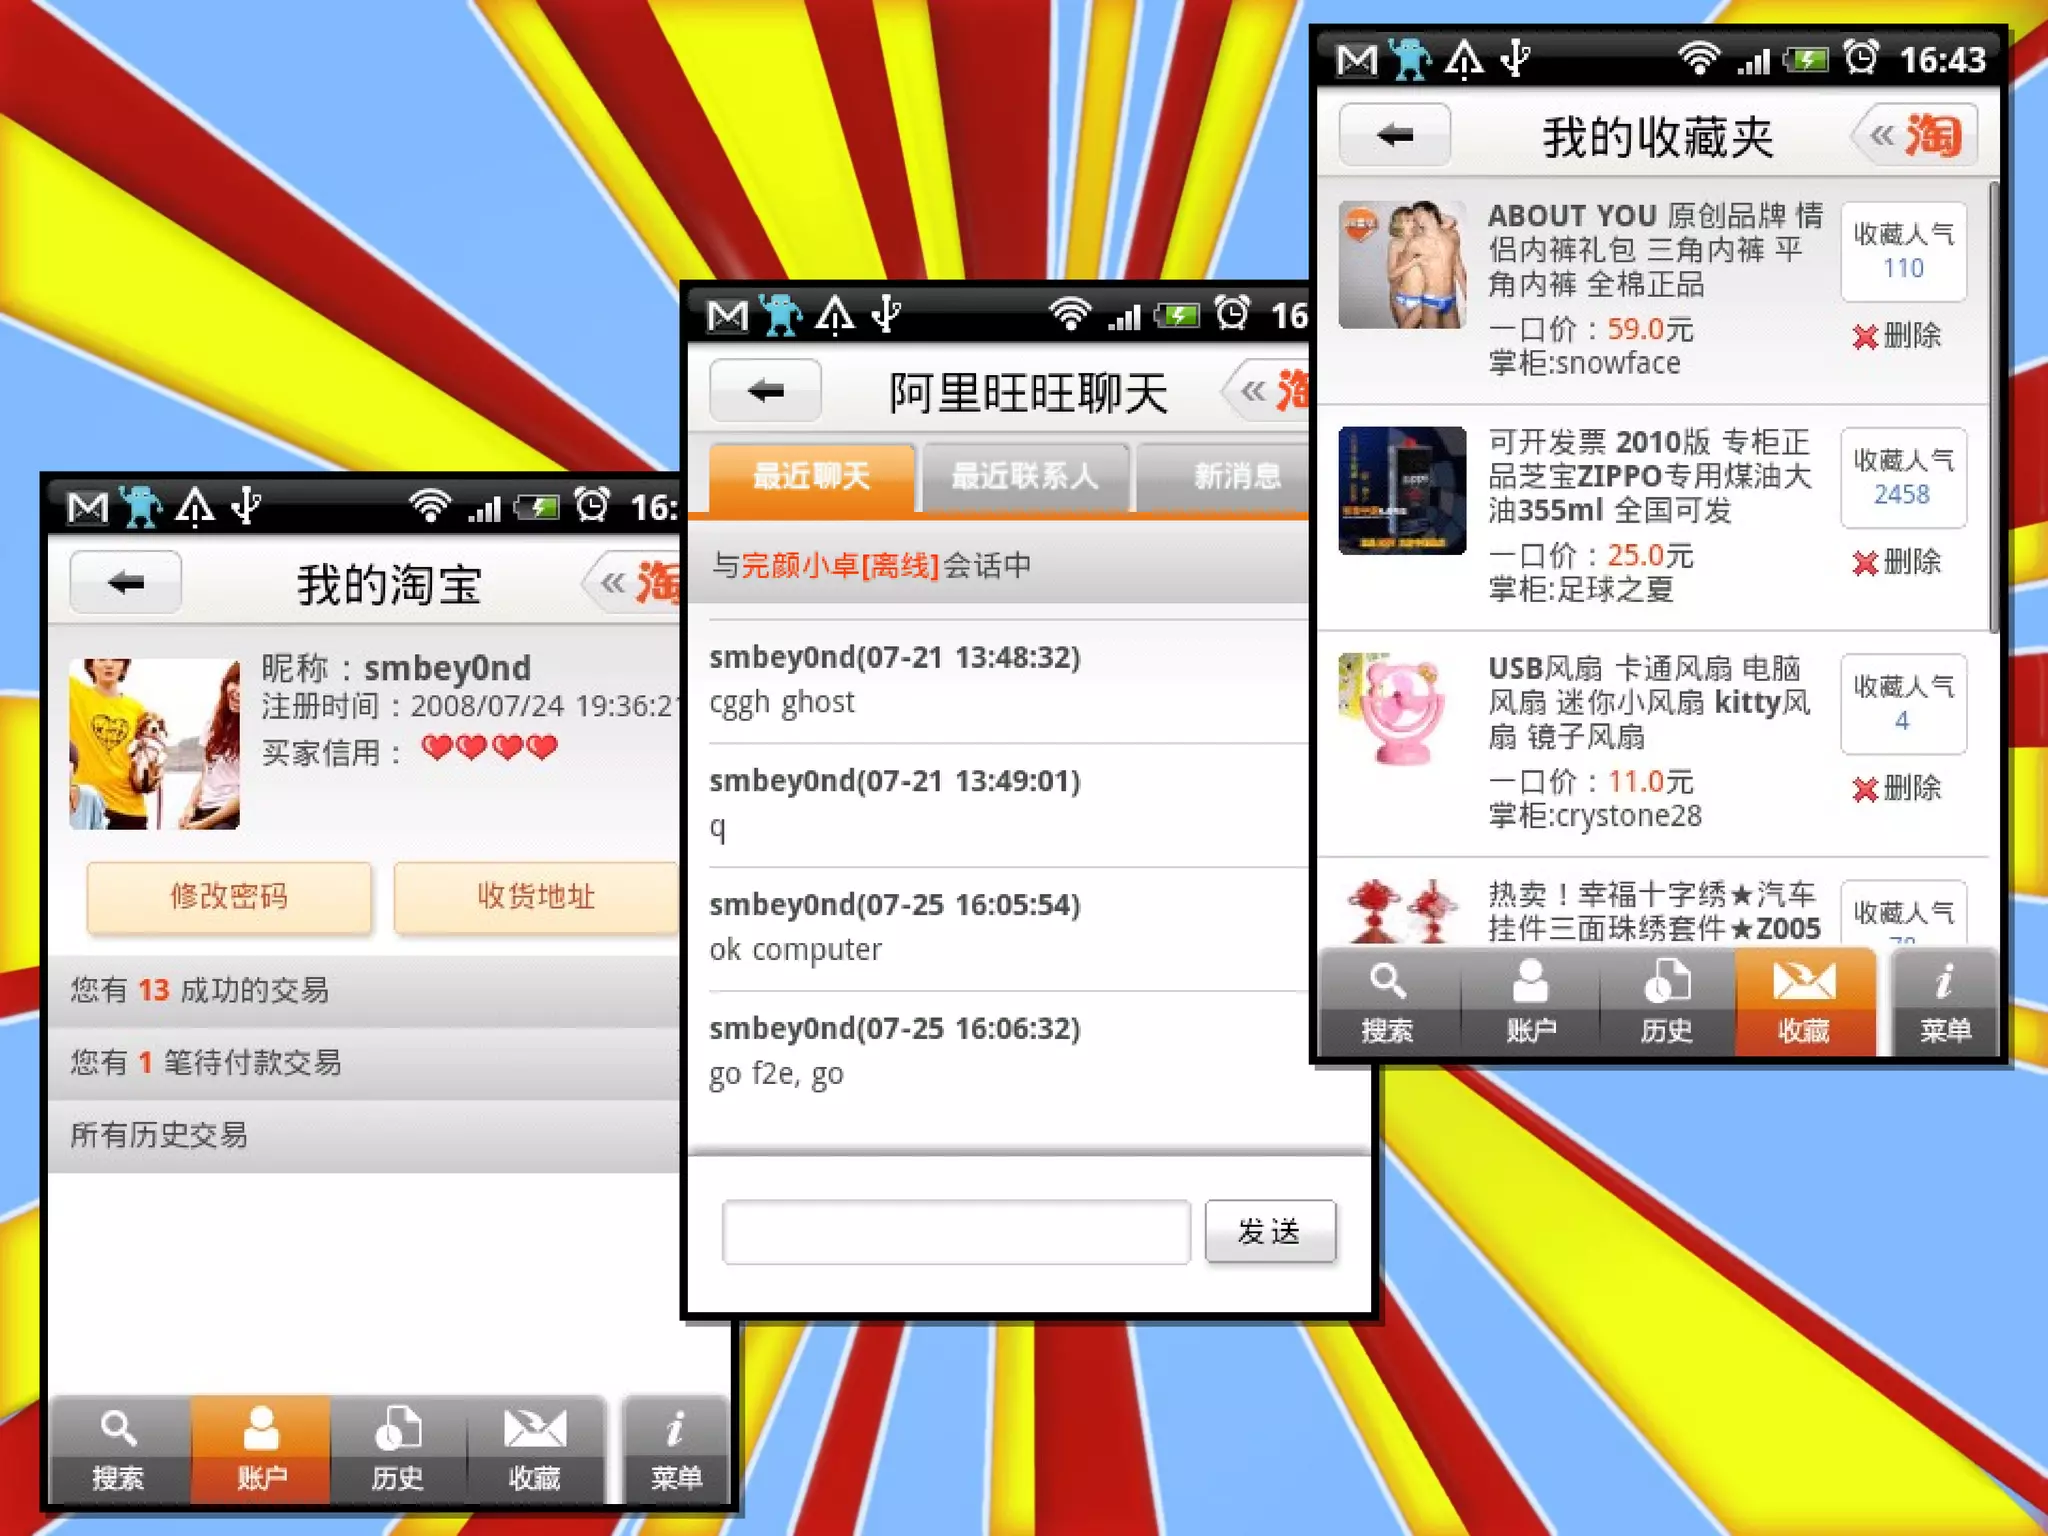Select 账户 icon in 我的收藏夹 bottom bar
The height and width of the screenshot is (1536, 2048).
1530,1003
